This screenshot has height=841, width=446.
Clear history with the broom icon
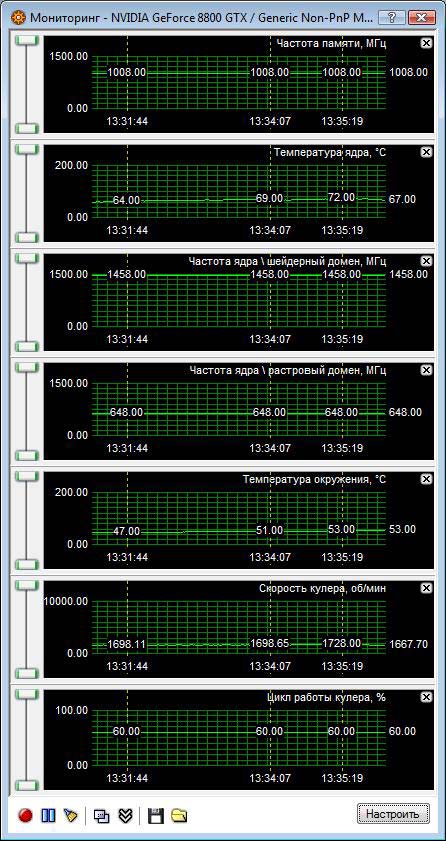click(x=71, y=816)
